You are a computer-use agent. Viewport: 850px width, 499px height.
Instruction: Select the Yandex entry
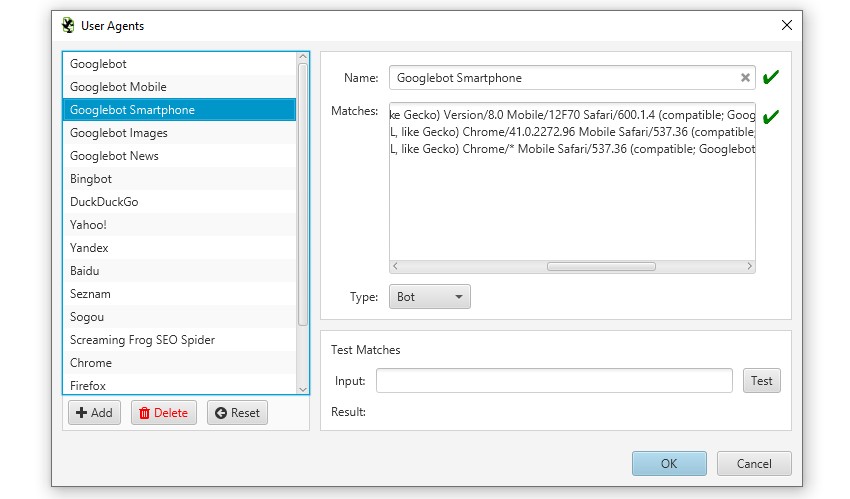pos(179,248)
